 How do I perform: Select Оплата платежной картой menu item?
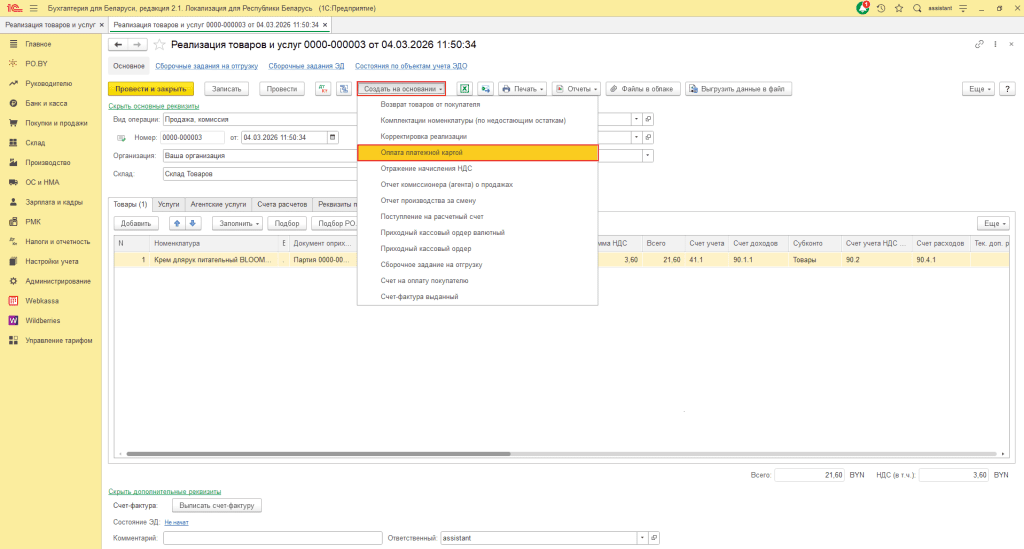tap(477, 153)
